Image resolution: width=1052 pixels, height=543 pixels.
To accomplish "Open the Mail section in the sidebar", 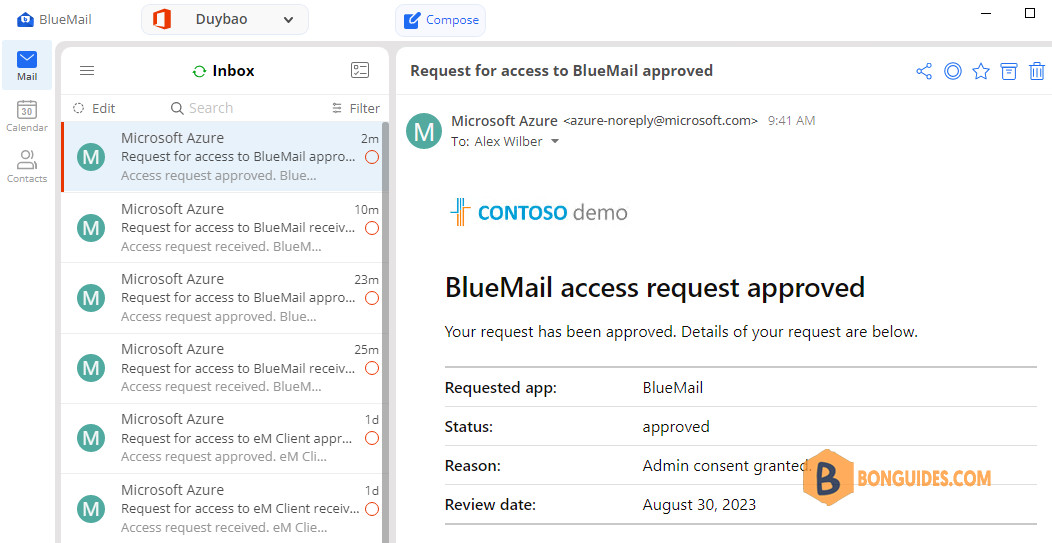I will [x=27, y=66].
